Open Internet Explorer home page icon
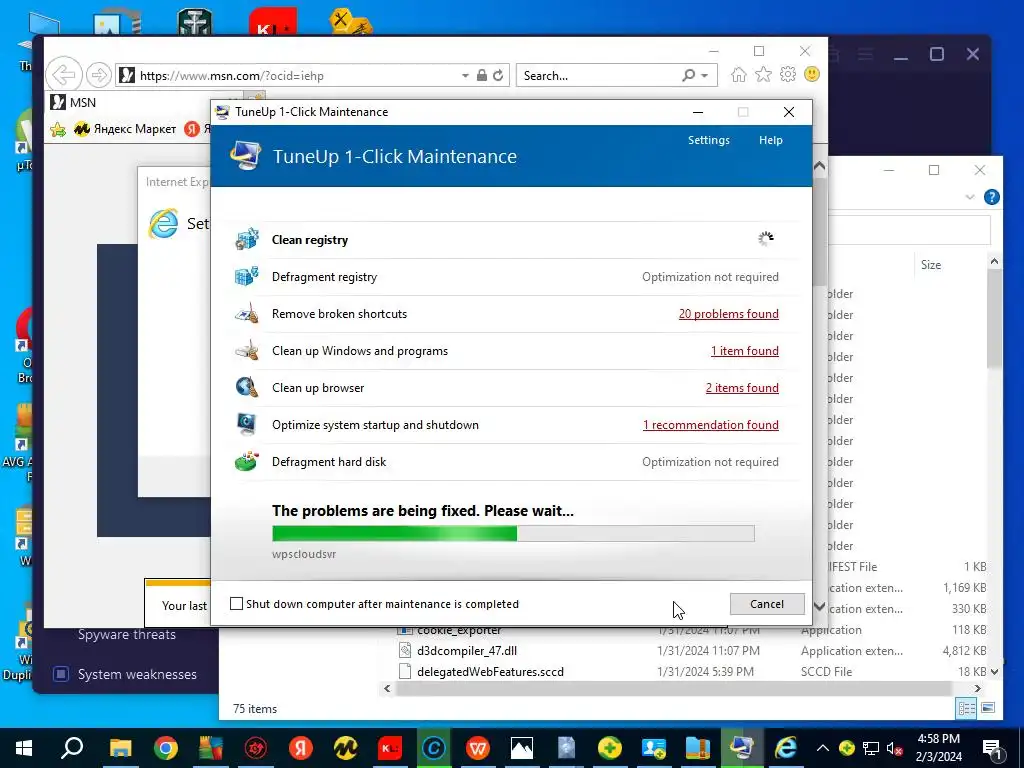The height and width of the screenshot is (768, 1024). click(739, 75)
